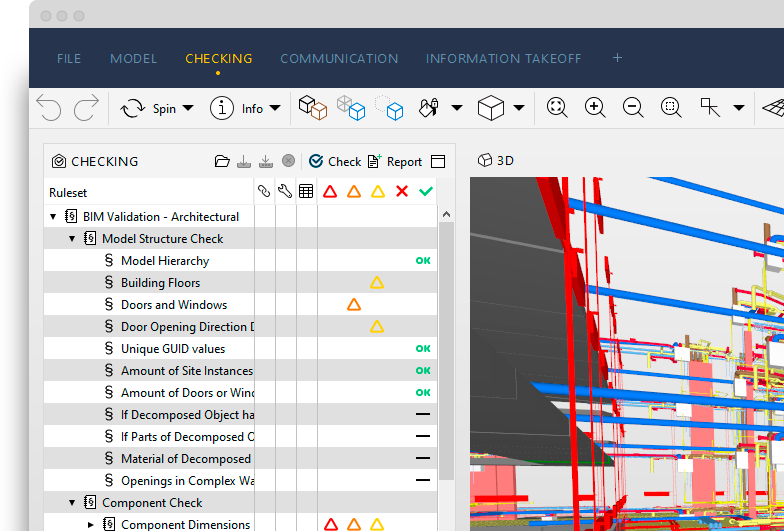Expand the Component Dimensions ruleset
Viewport: 784px width, 531px height.
point(91,525)
